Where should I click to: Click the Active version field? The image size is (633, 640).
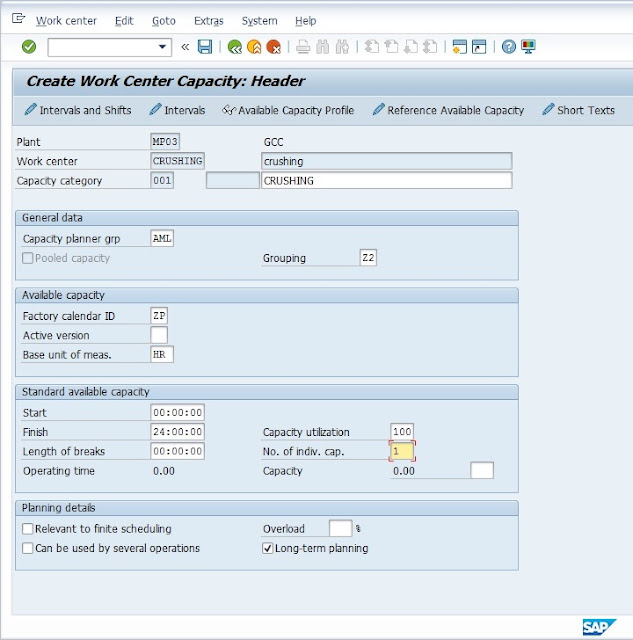tap(159, 335)
